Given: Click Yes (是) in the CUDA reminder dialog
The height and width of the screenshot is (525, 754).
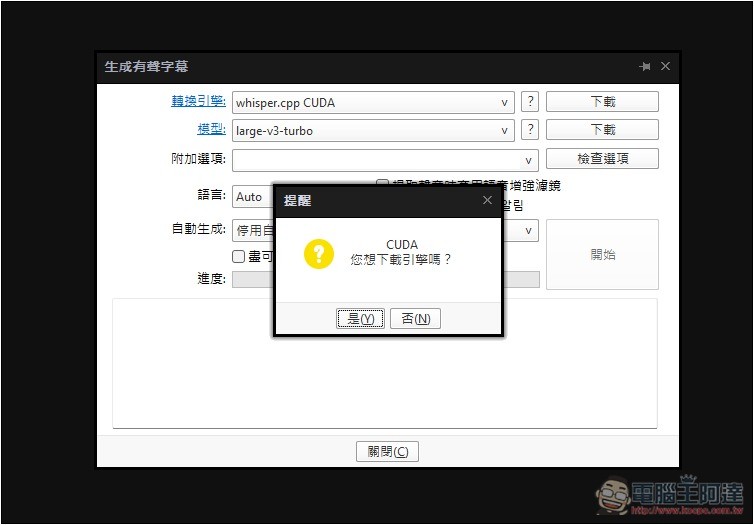Looking at the screenshot, I should pos(360,319).
